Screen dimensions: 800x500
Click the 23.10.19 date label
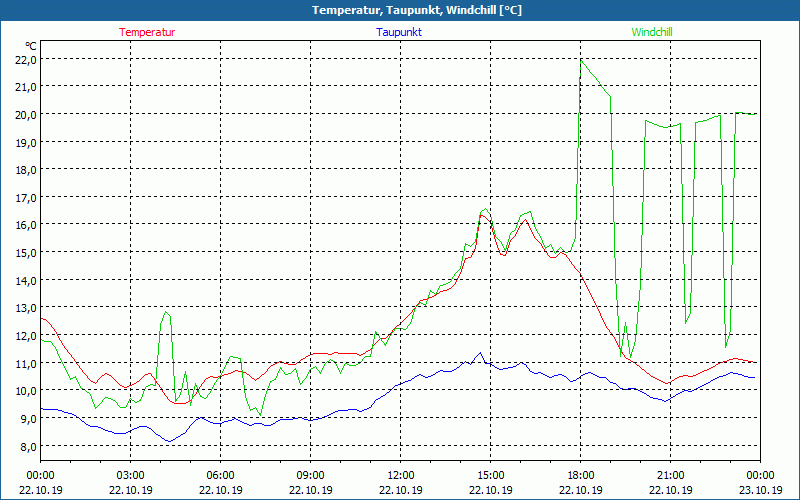[760, 490]
